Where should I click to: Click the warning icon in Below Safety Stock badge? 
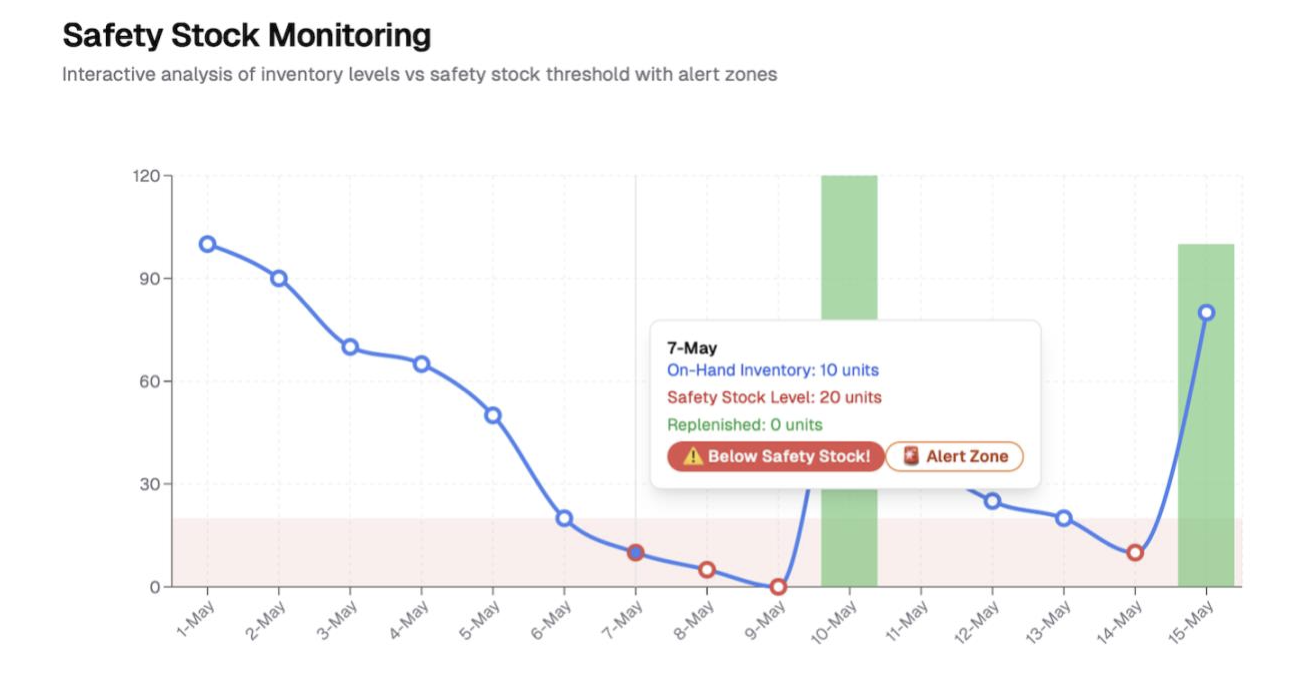point(693,457)
